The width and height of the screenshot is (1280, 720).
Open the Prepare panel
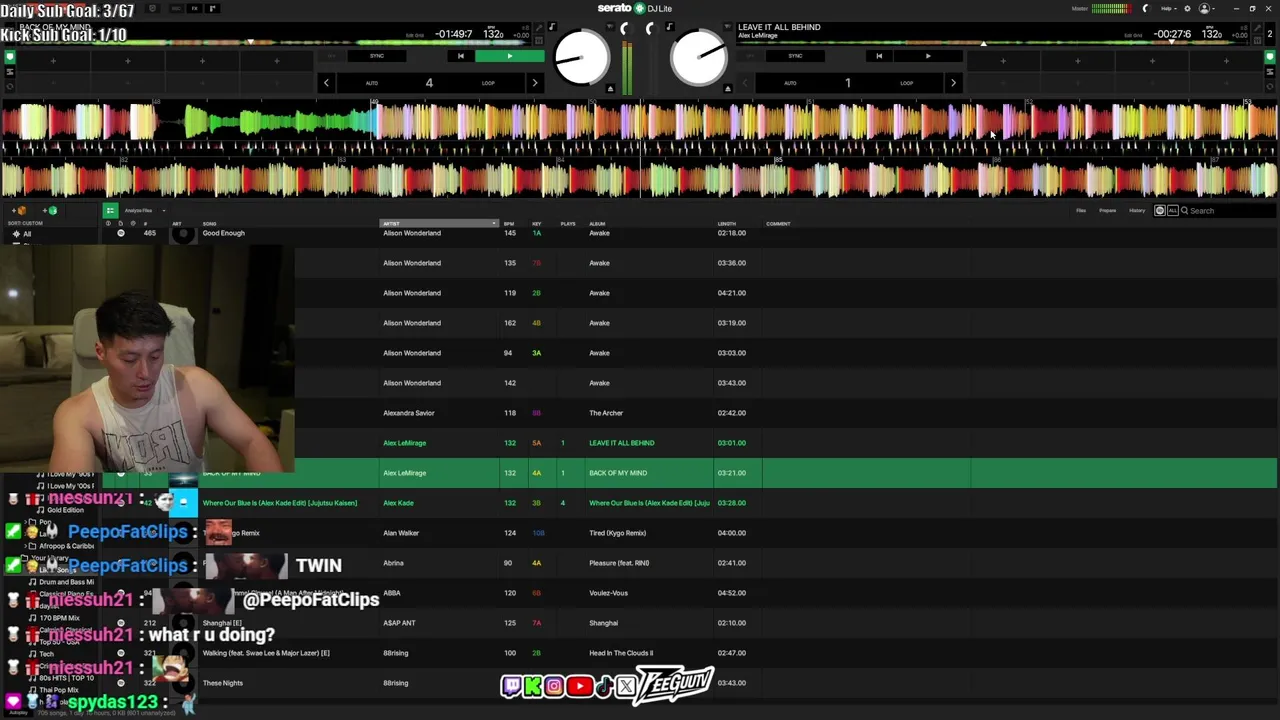pos(1108,210)
